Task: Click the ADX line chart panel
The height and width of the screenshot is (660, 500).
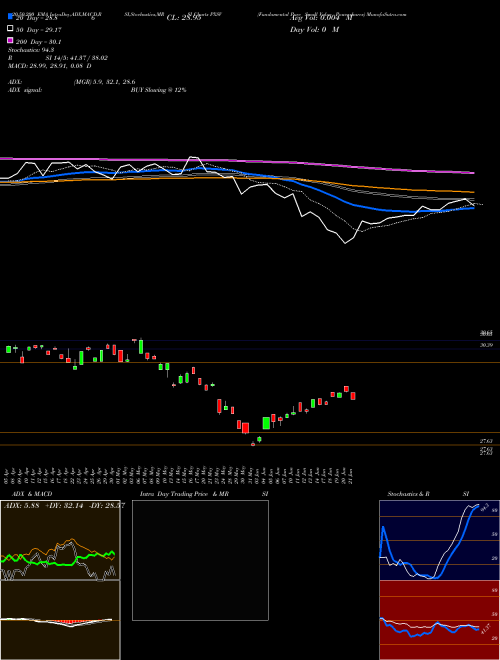Action: (60, 540)
